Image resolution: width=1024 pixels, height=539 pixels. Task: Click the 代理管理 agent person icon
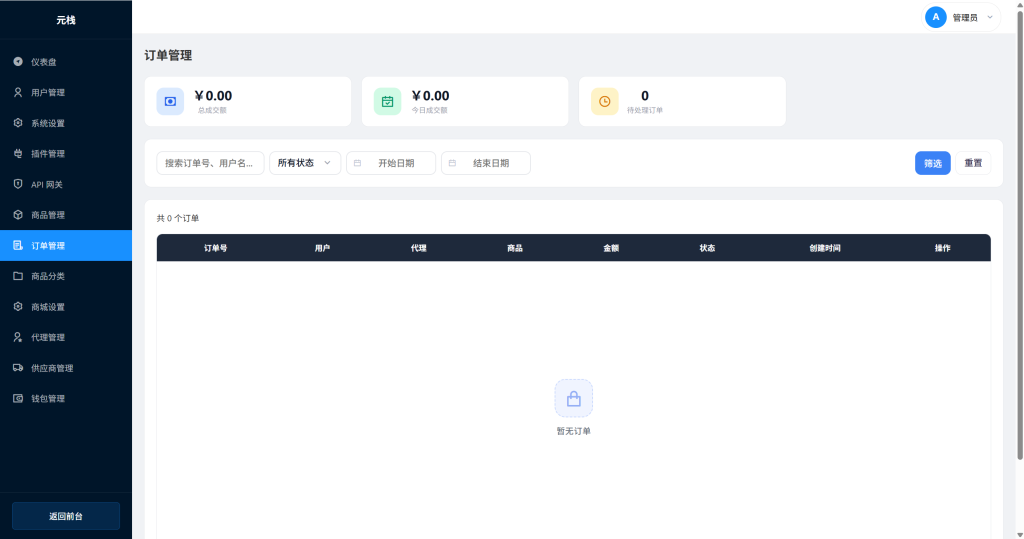(x=18, y=337)
